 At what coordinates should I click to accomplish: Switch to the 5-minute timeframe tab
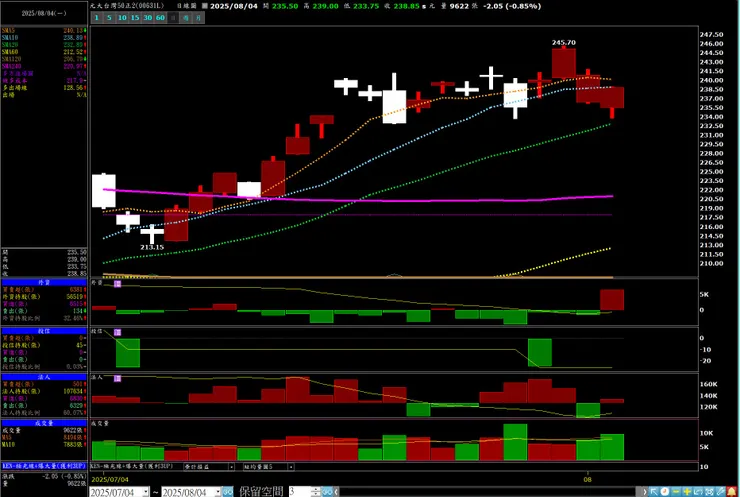(x=109, y=18)
